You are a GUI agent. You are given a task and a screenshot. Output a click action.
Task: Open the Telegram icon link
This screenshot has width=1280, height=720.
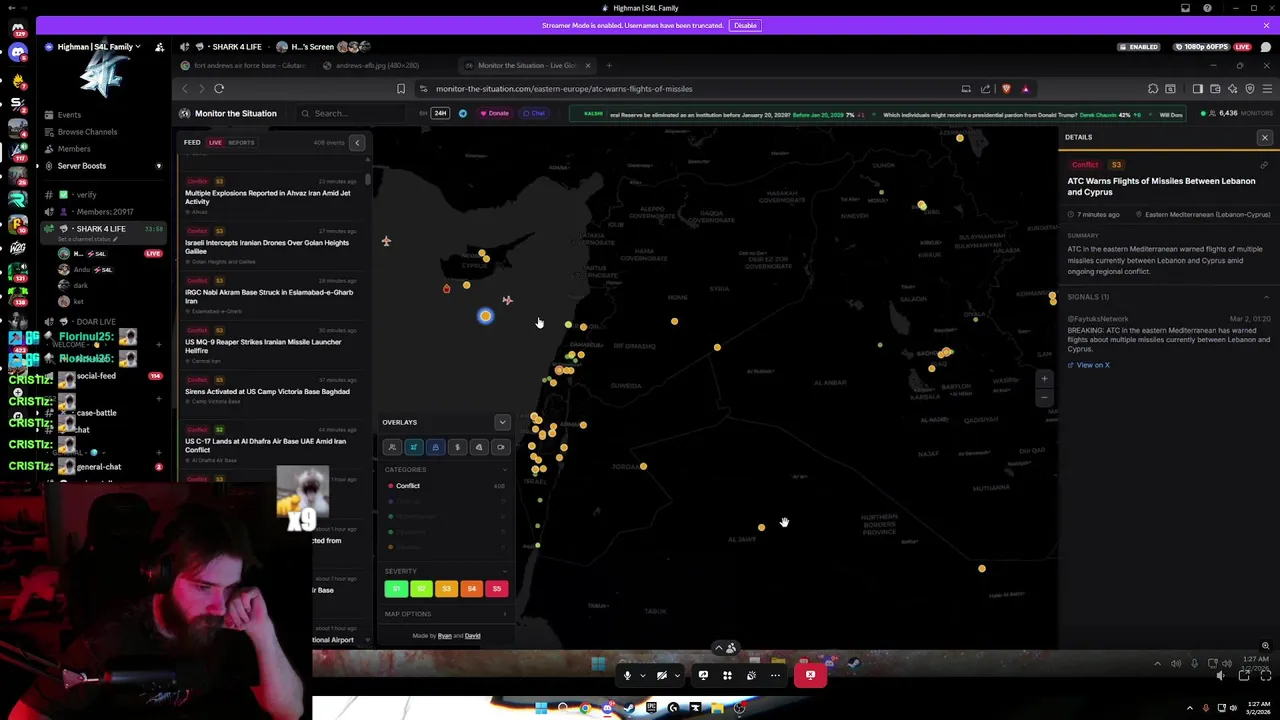coord(462,113)
